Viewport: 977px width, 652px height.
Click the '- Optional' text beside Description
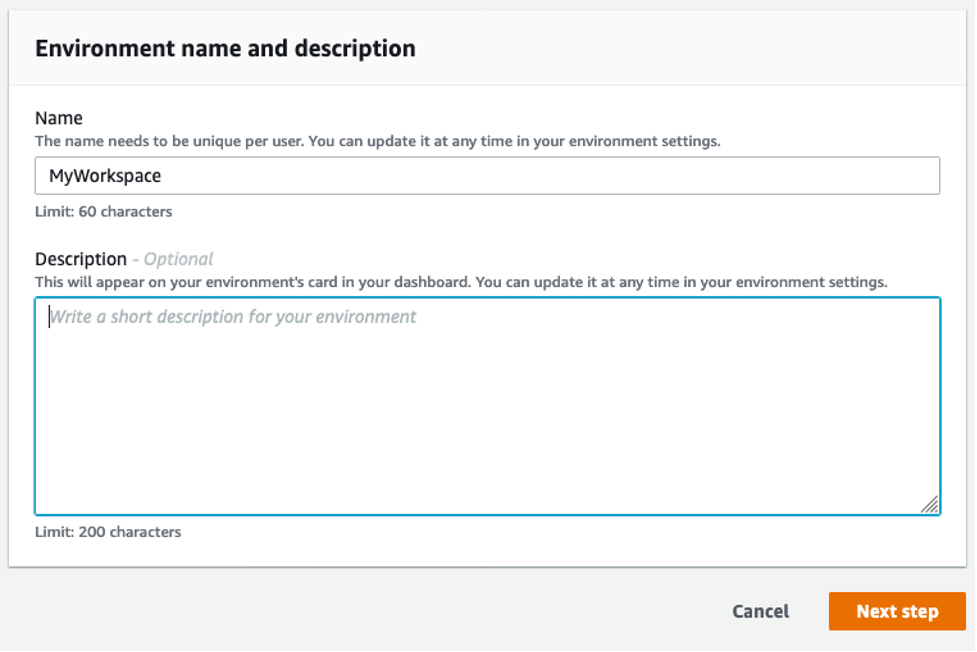tap(174, 259)
